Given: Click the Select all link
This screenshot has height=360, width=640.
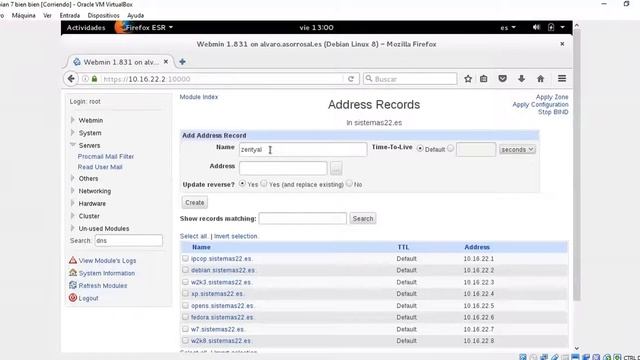Looking at the screenshot, I should [194, 236].
